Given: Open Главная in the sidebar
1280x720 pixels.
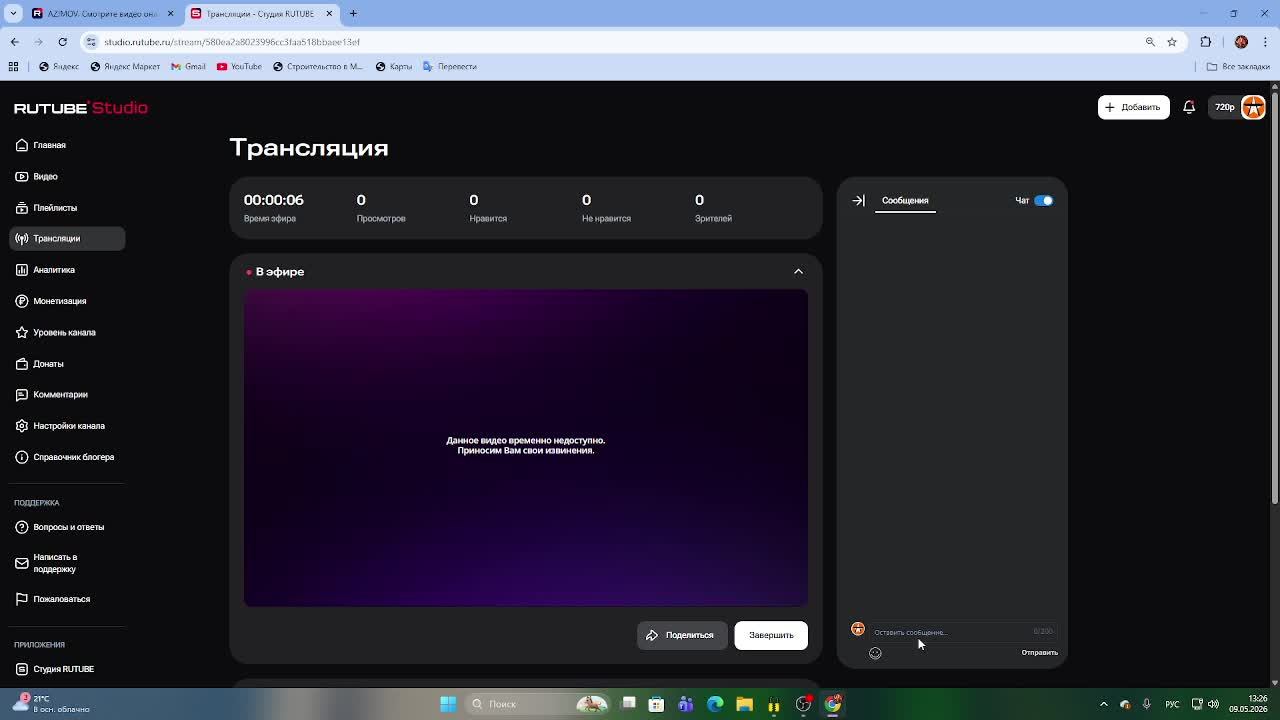Looking at the screenshot, I should [x=41, y=145].
